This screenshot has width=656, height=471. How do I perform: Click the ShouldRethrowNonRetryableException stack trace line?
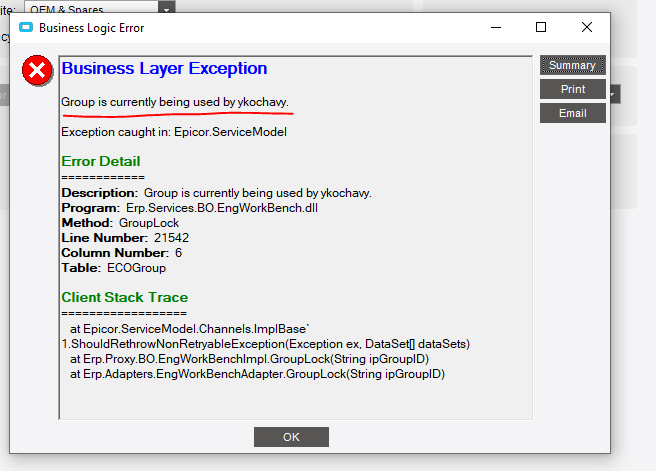[266, 344]
